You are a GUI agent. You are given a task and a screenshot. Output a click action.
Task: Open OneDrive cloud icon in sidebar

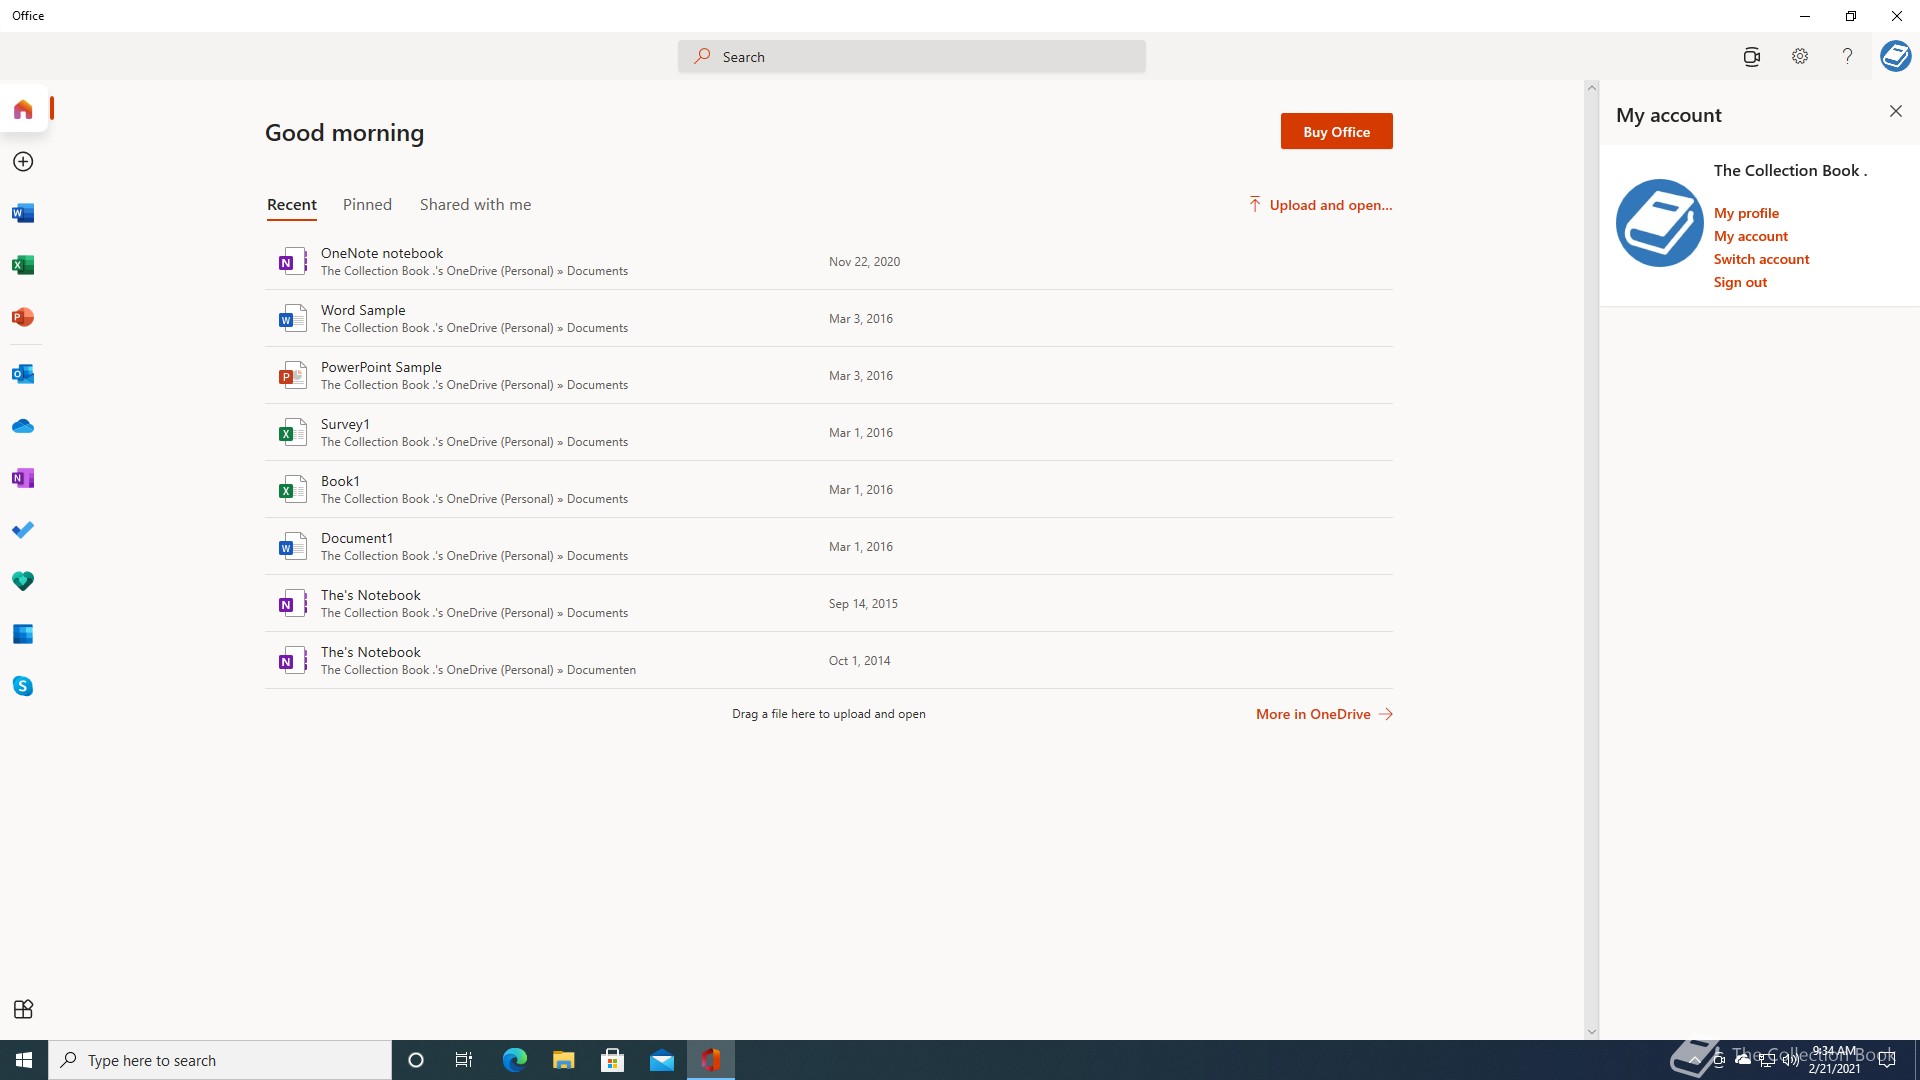pyautogui.click(x=23, y=426)
